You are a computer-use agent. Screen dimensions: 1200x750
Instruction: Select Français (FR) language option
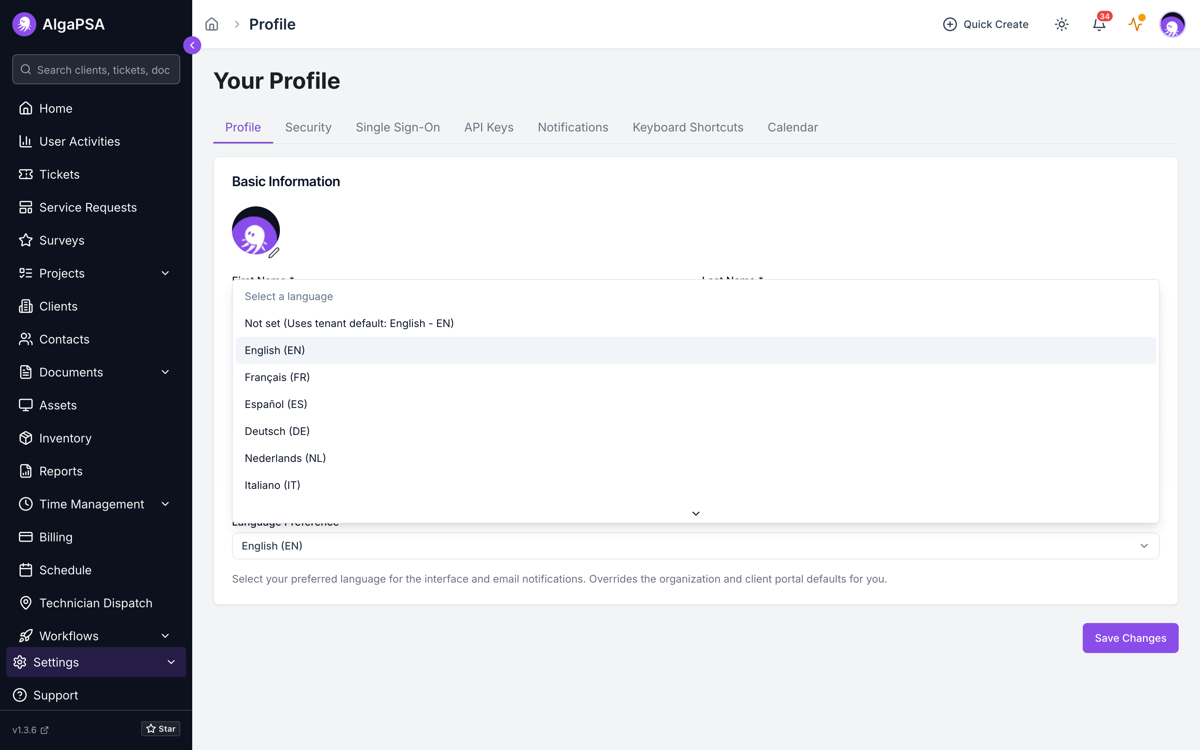coord(695,377)
